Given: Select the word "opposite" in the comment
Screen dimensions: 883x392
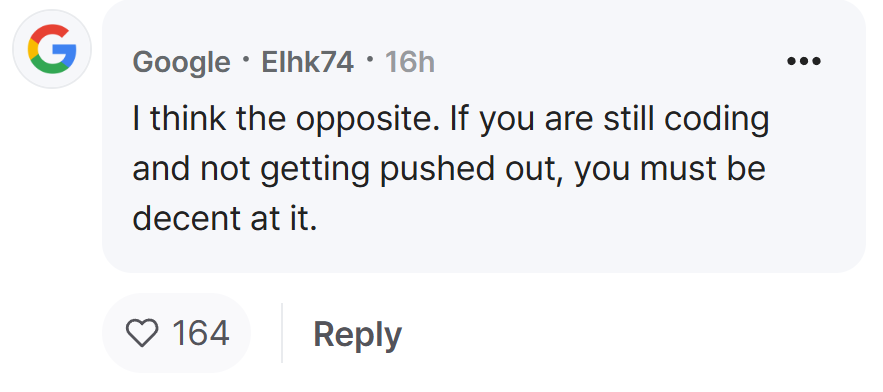Looking at the screenshot, I should pyautogui.click(x=367, y=119).
